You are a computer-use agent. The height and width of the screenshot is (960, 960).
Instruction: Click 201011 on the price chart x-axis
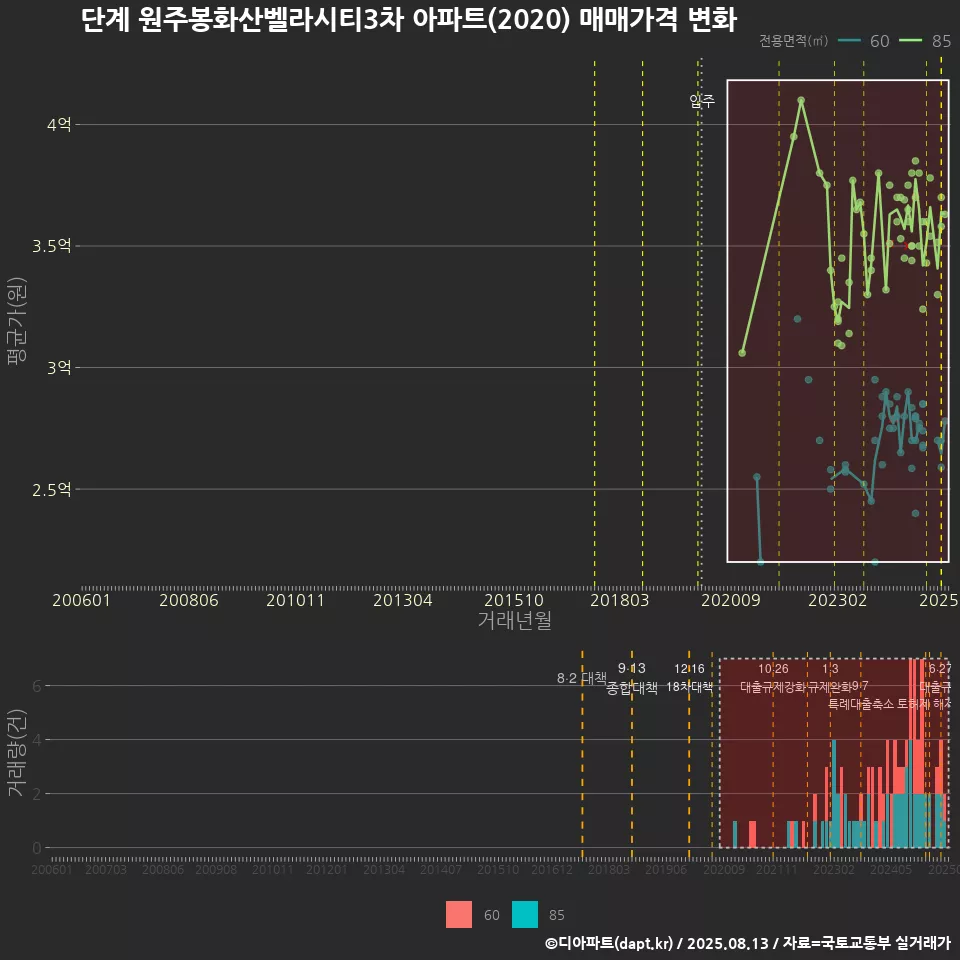[x=295, y=600]
